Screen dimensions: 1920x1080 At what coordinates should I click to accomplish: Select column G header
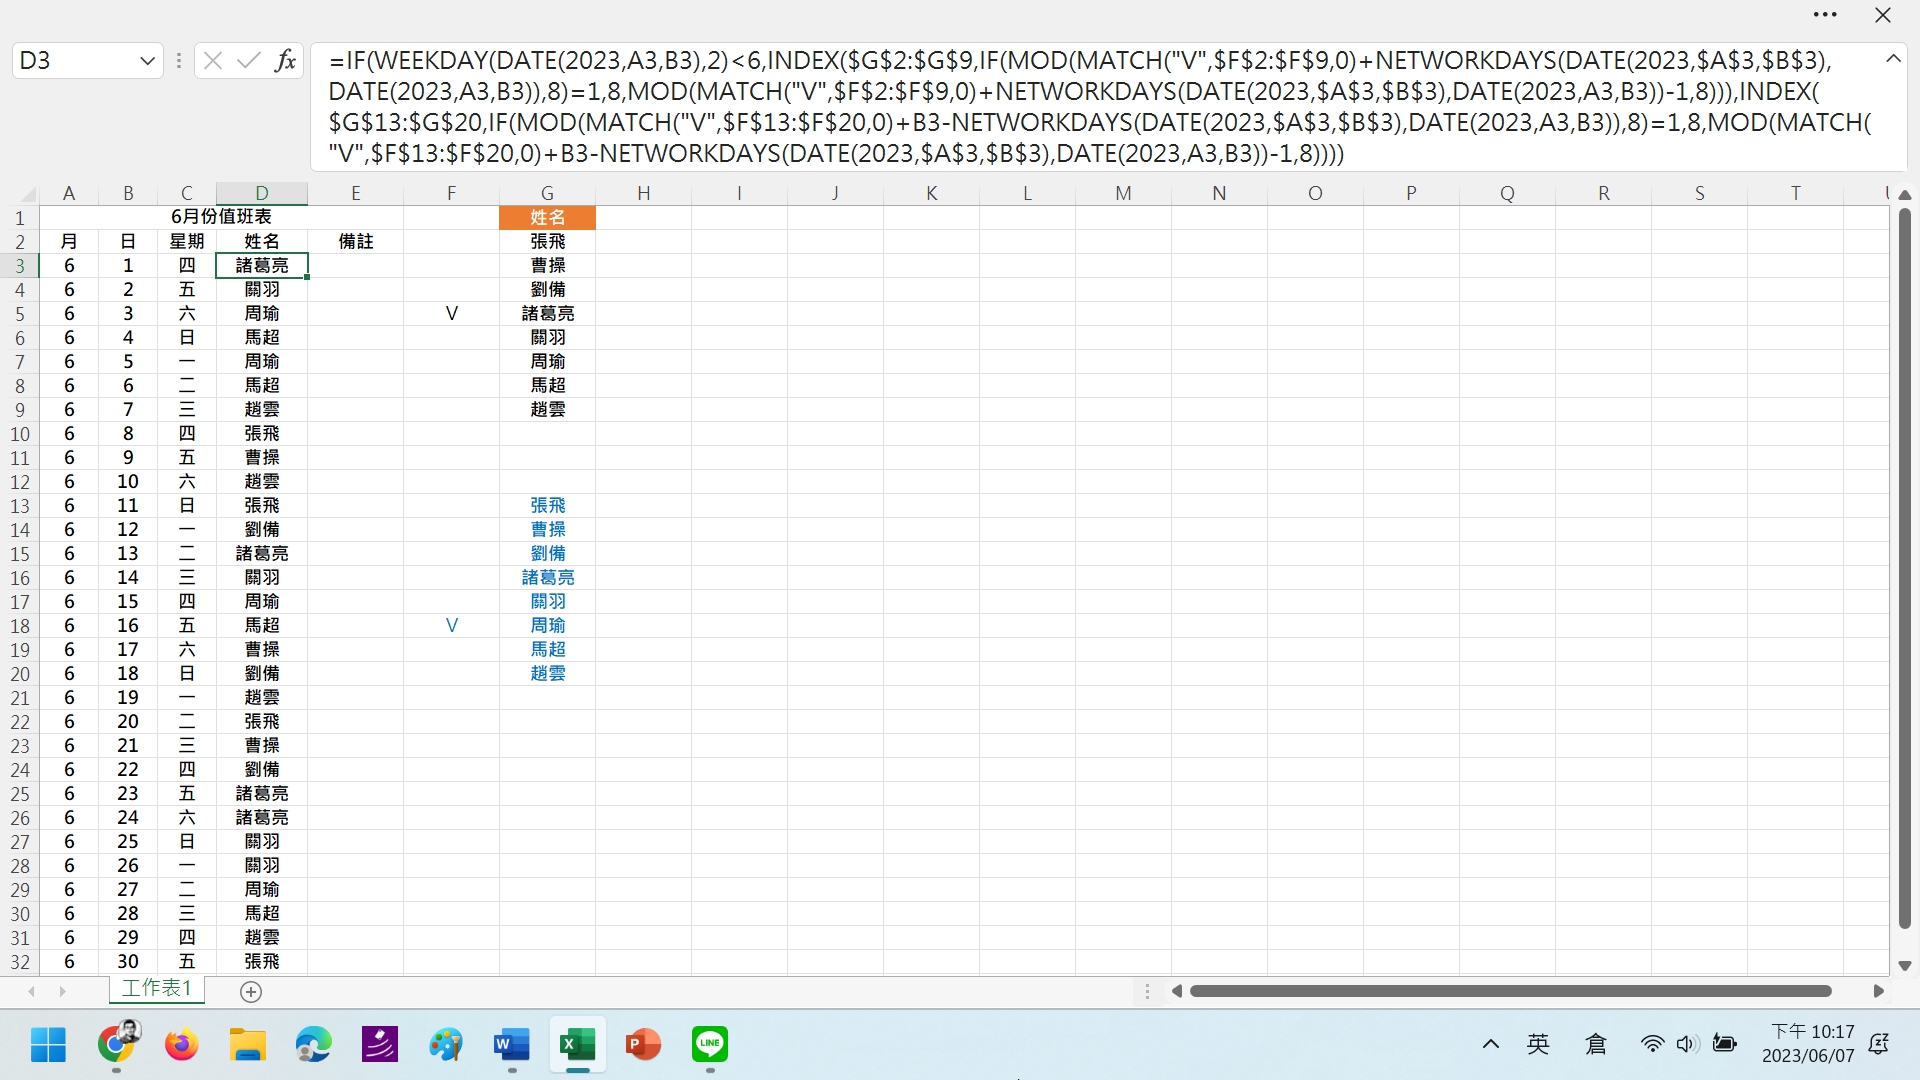[x=547, y=193]
